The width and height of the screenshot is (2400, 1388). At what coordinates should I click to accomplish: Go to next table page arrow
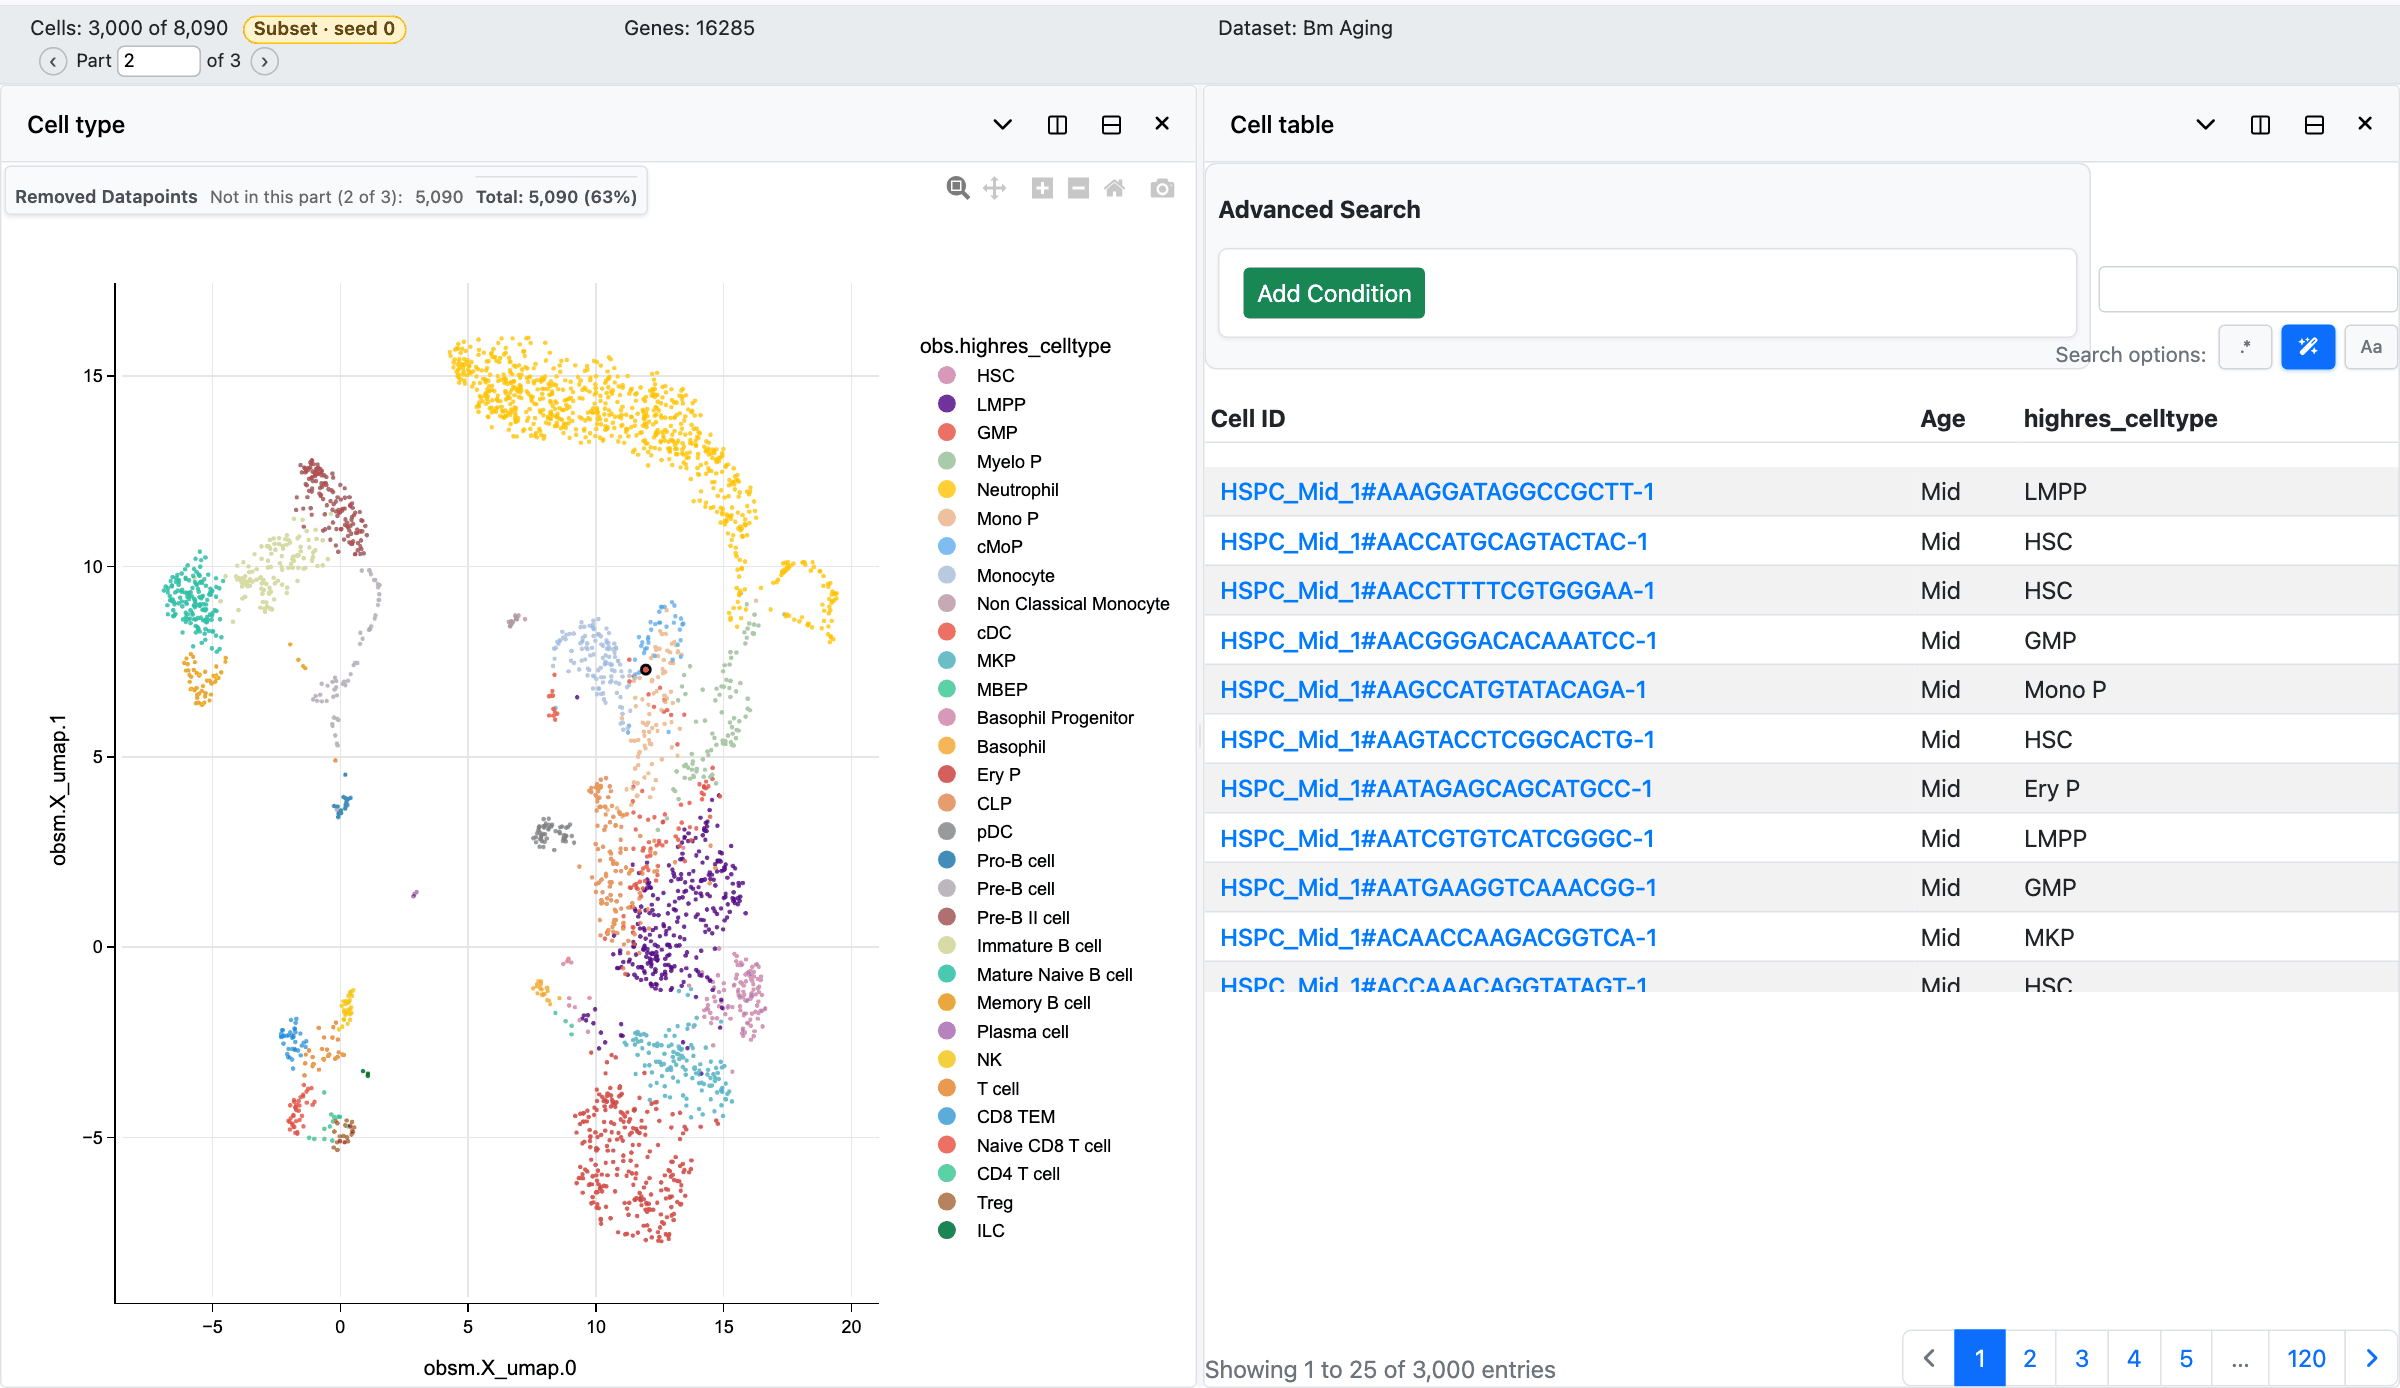2371,1358
